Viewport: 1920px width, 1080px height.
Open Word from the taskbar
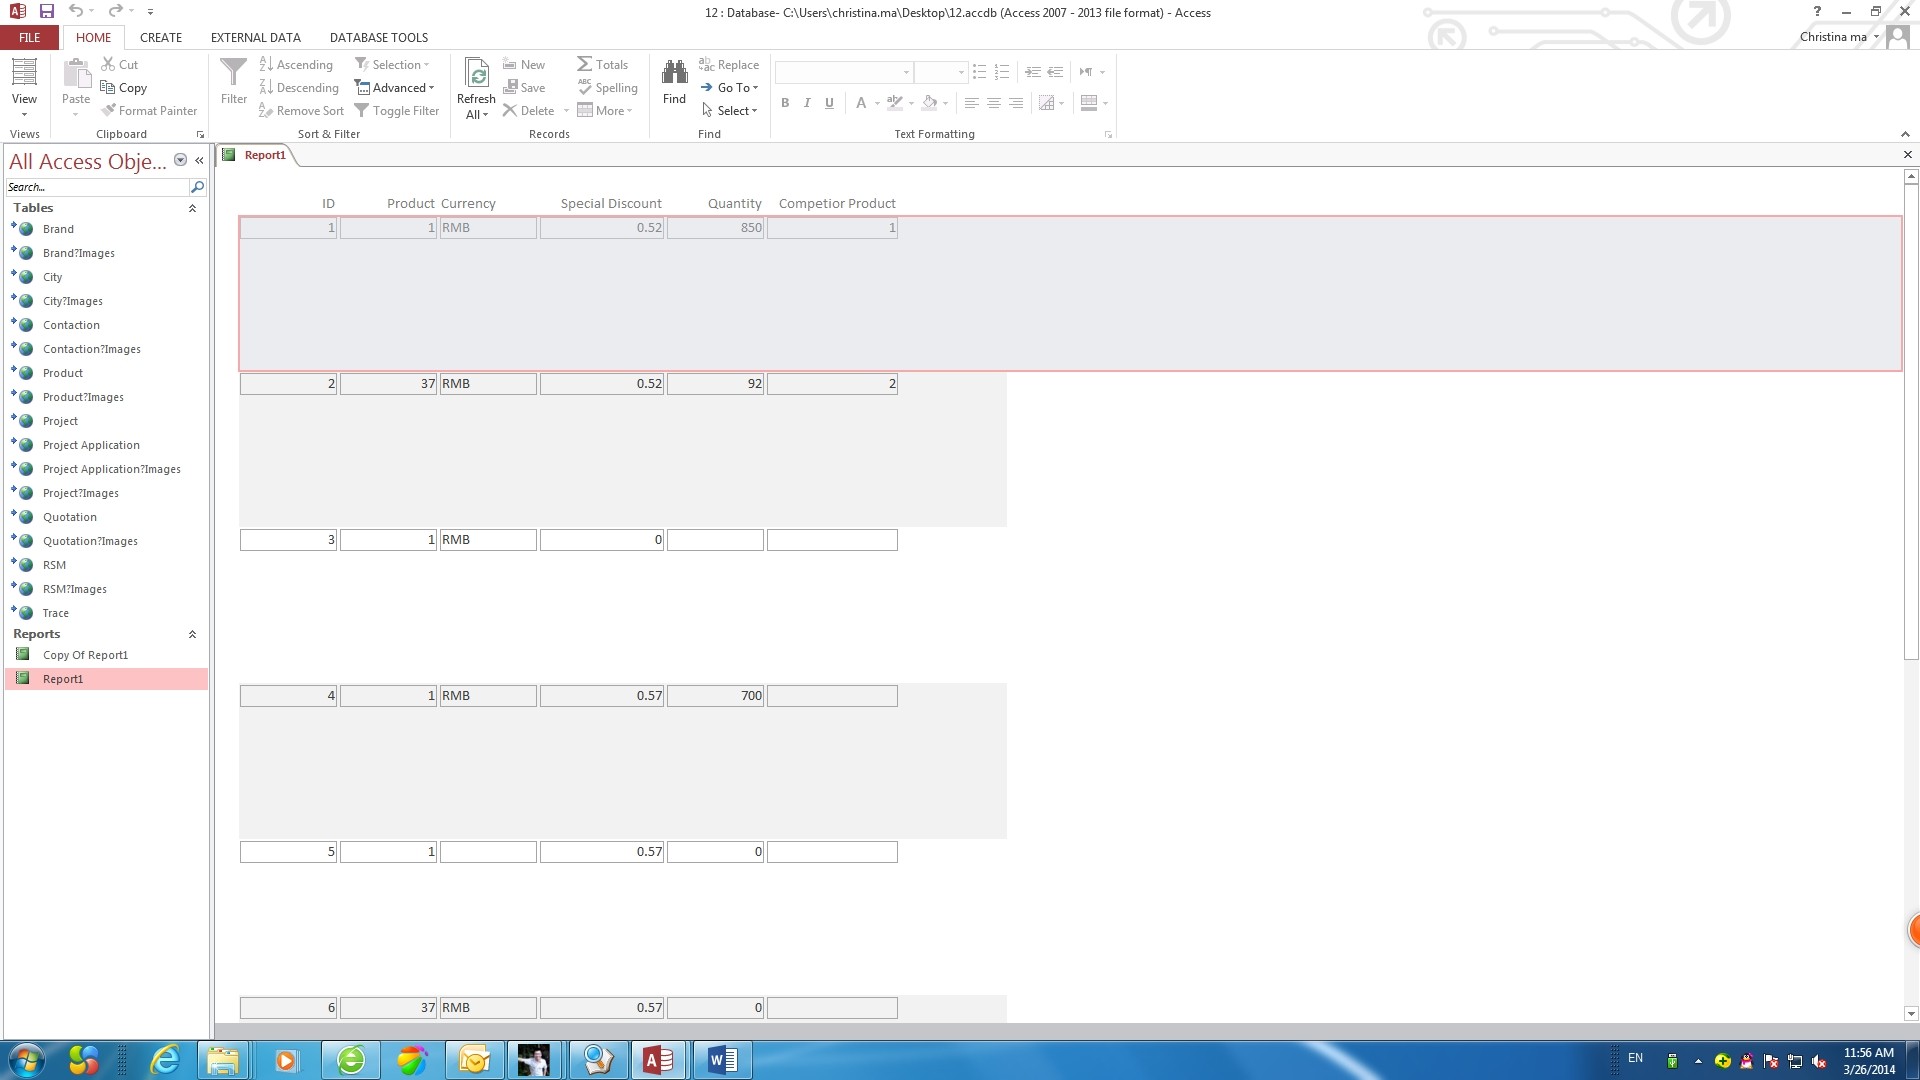722,1060
